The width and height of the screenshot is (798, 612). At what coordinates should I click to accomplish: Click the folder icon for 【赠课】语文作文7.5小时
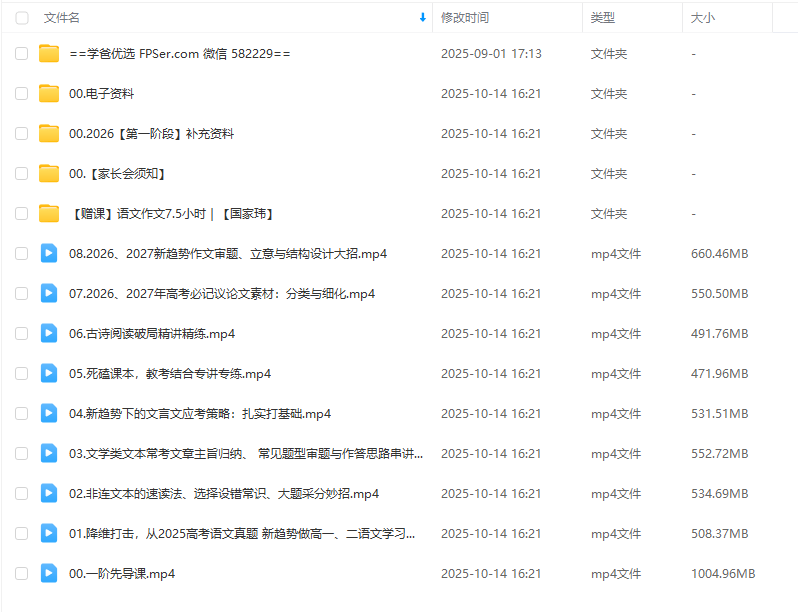point(49,214)
